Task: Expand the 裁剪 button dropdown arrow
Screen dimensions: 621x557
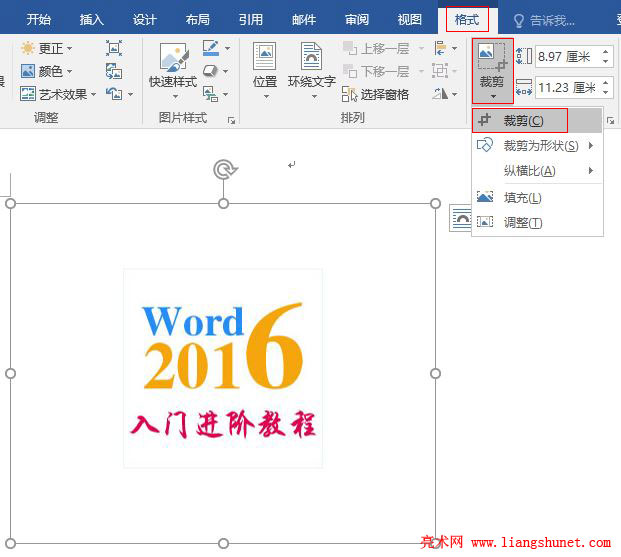Action: click(493, 96)
